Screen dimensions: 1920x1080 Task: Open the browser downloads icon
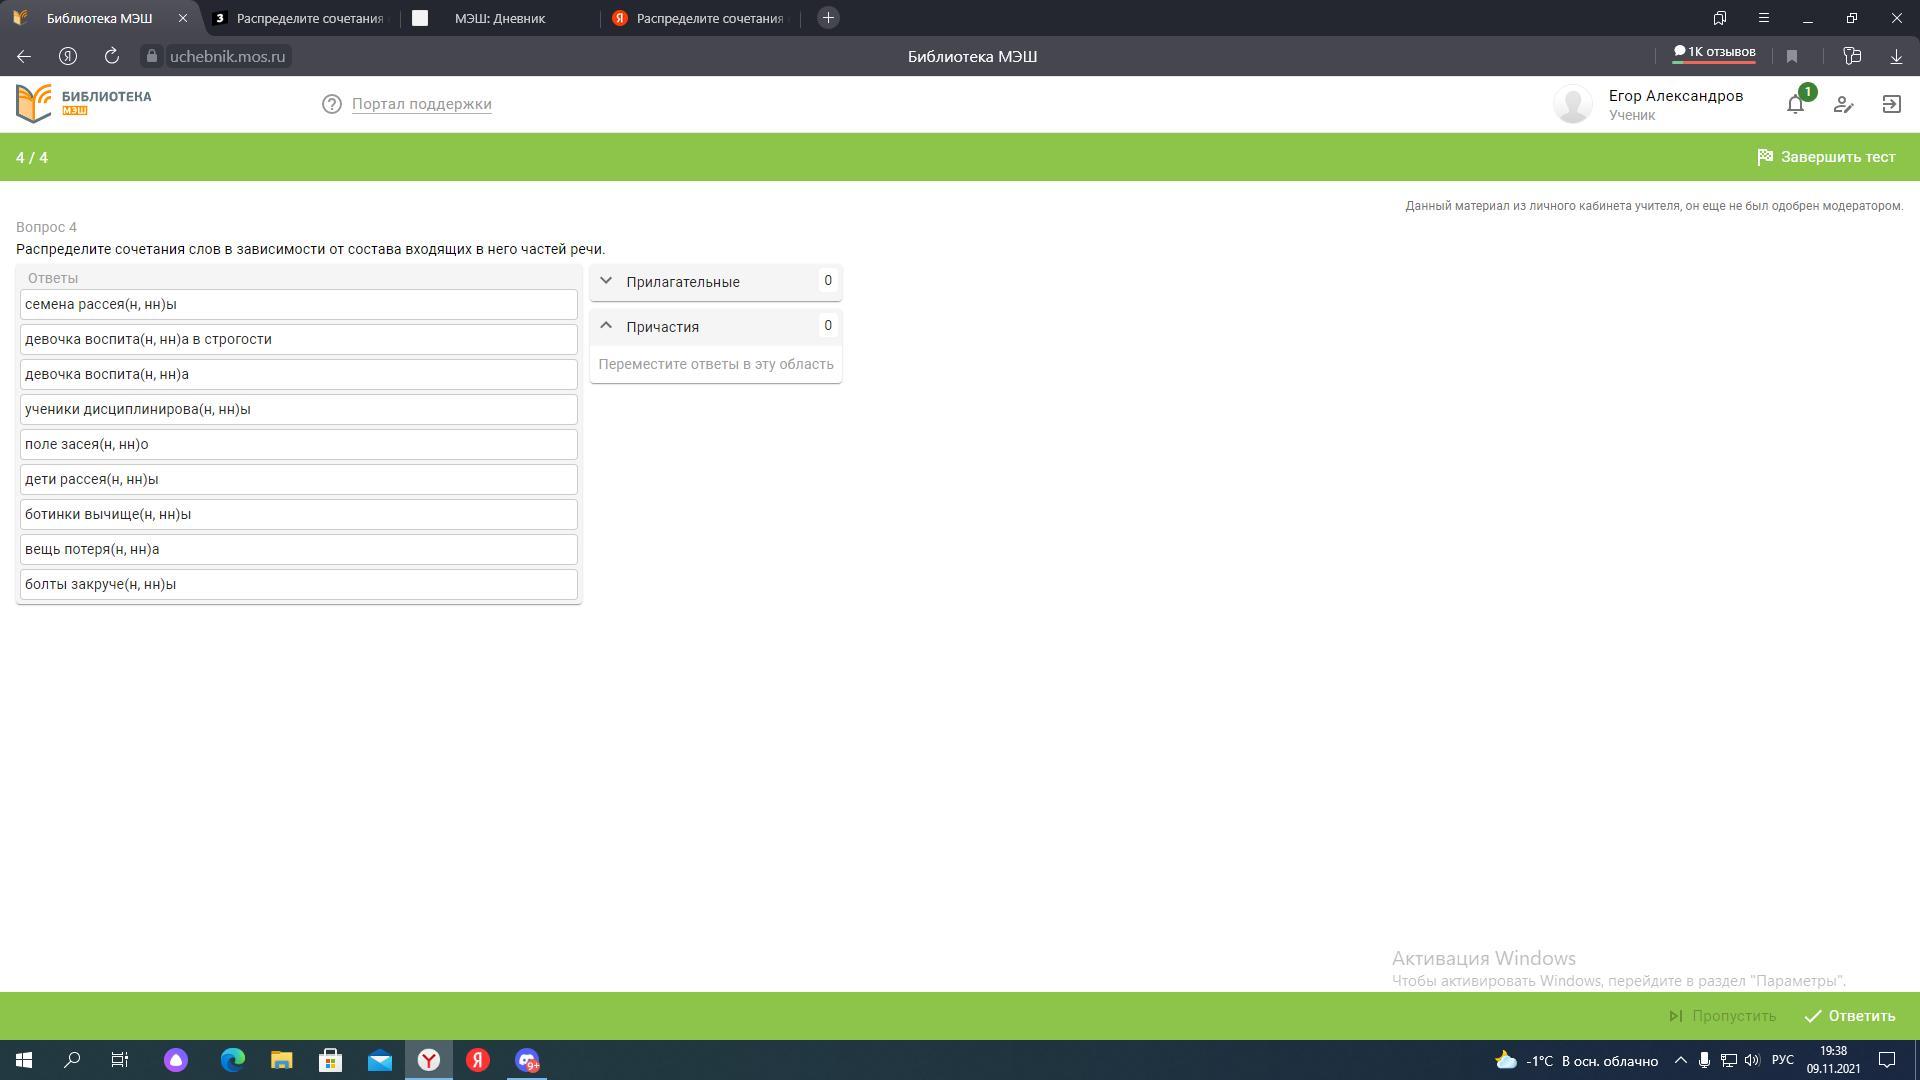point(1896,56)
